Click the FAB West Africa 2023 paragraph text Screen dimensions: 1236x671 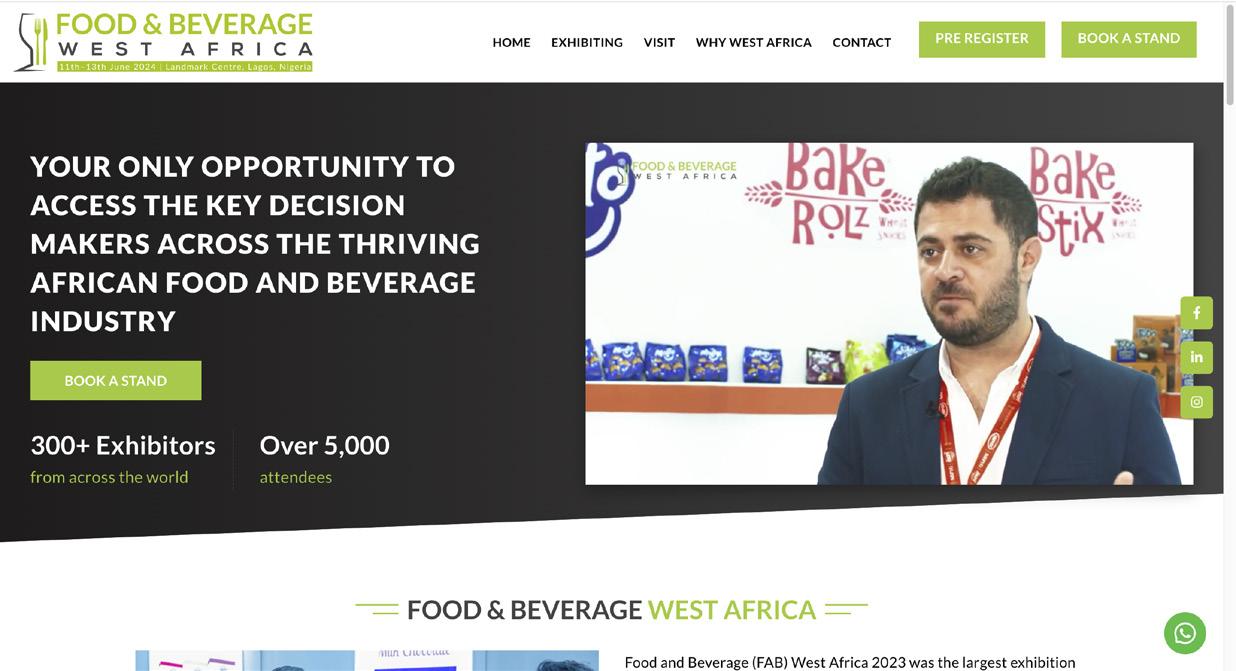[849, 662]
